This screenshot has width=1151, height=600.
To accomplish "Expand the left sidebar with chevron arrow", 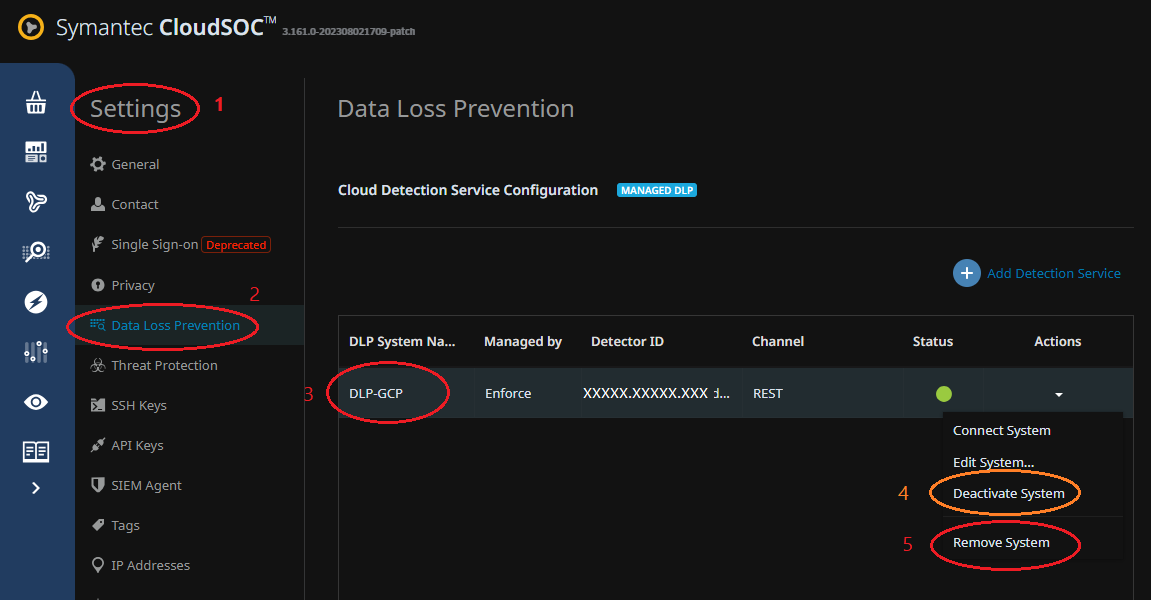I will (x=36, y=488).
